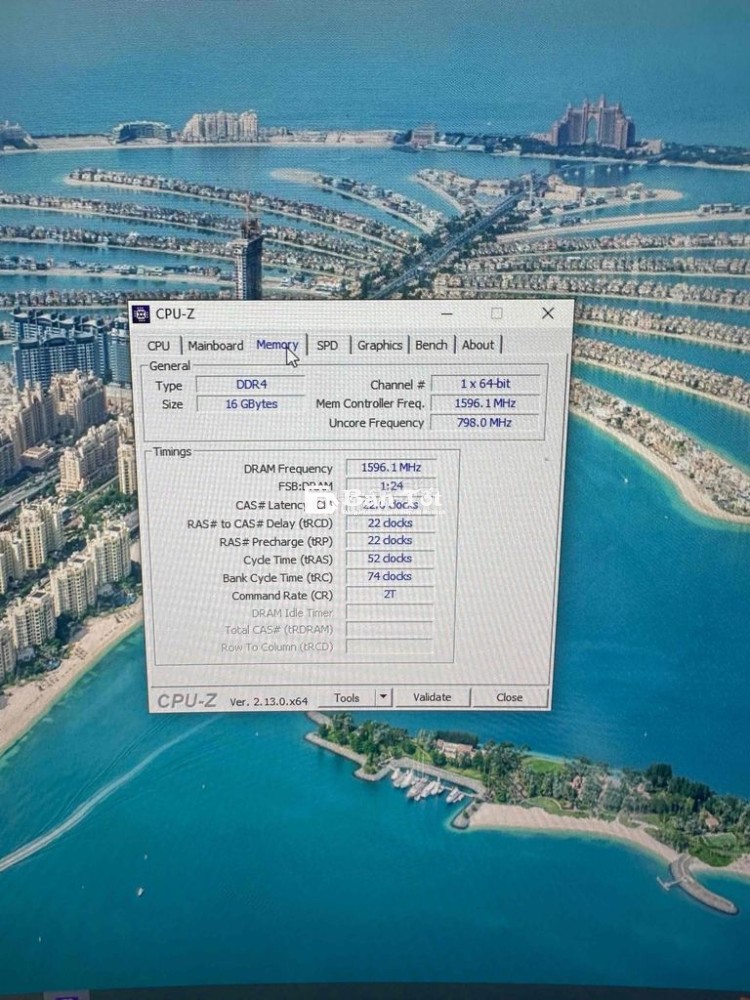Open the Mainboard tab
This screenshot has height=1000, width=750.
216,346
